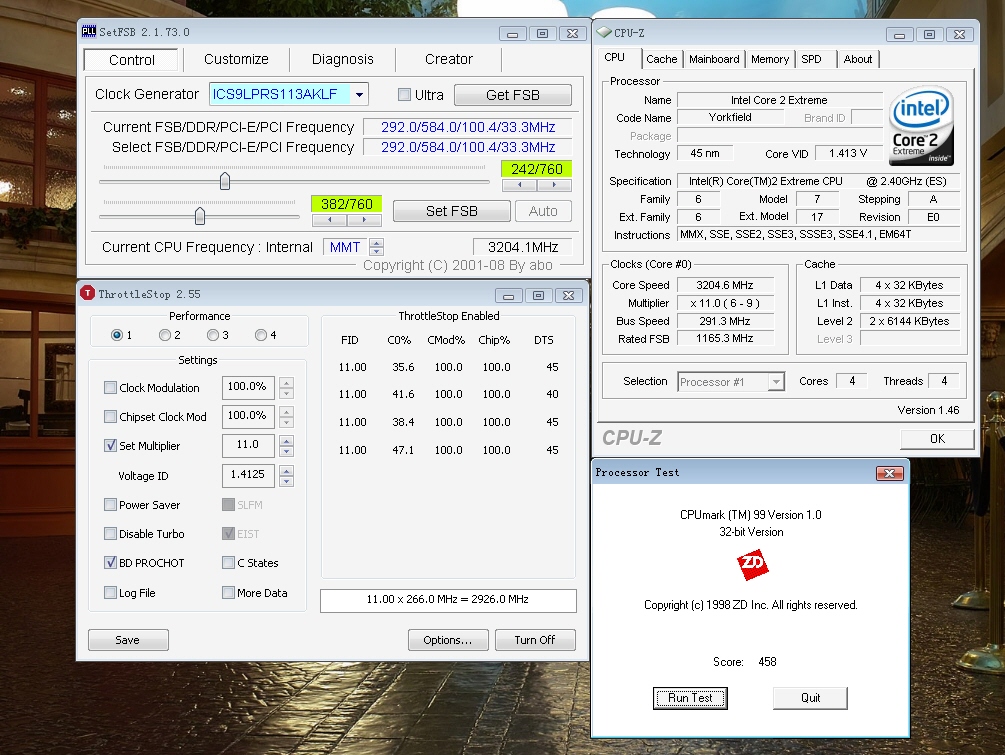Viewport: 1005px width, 755px height.
Task: Click OK in CPU-Z window
Action: click(x=937, y=439)
